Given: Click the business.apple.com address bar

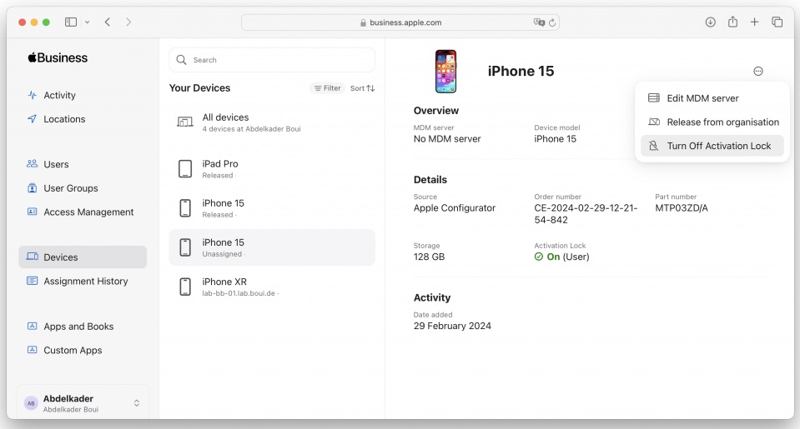Looking at the screenshot, I should [x=401, y=22].
